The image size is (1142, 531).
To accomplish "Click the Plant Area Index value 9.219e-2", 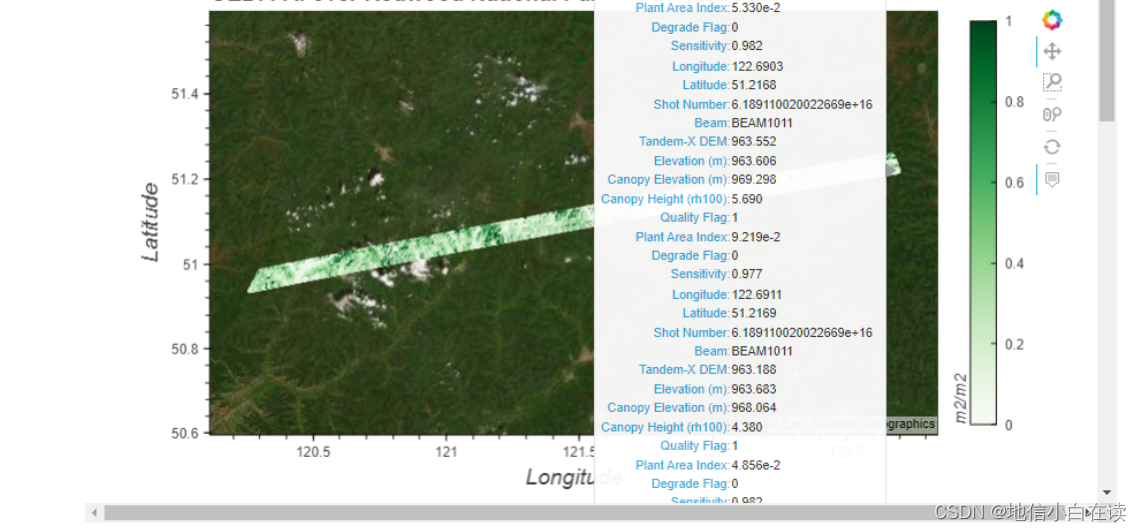I will pos(755,237).
